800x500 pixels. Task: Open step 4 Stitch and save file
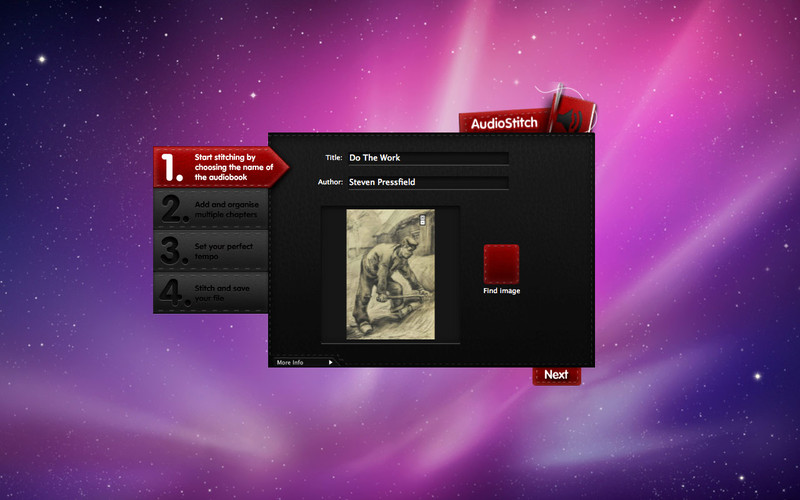(x=211, y=293)
